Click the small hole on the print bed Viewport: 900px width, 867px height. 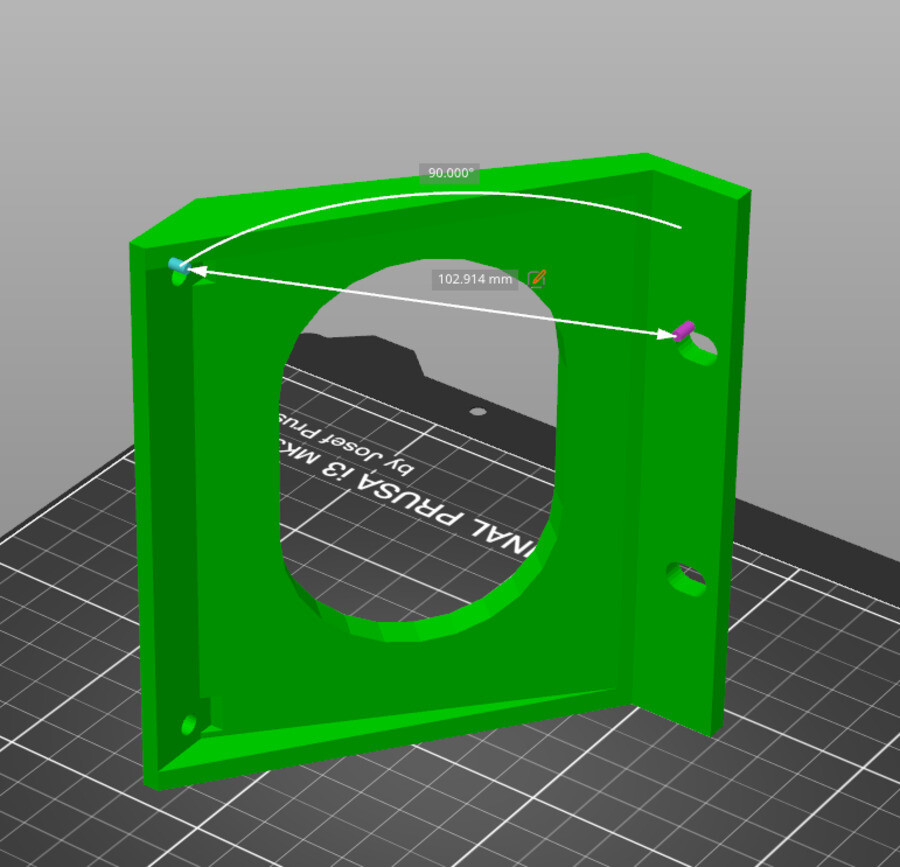[x=478, y=412]
